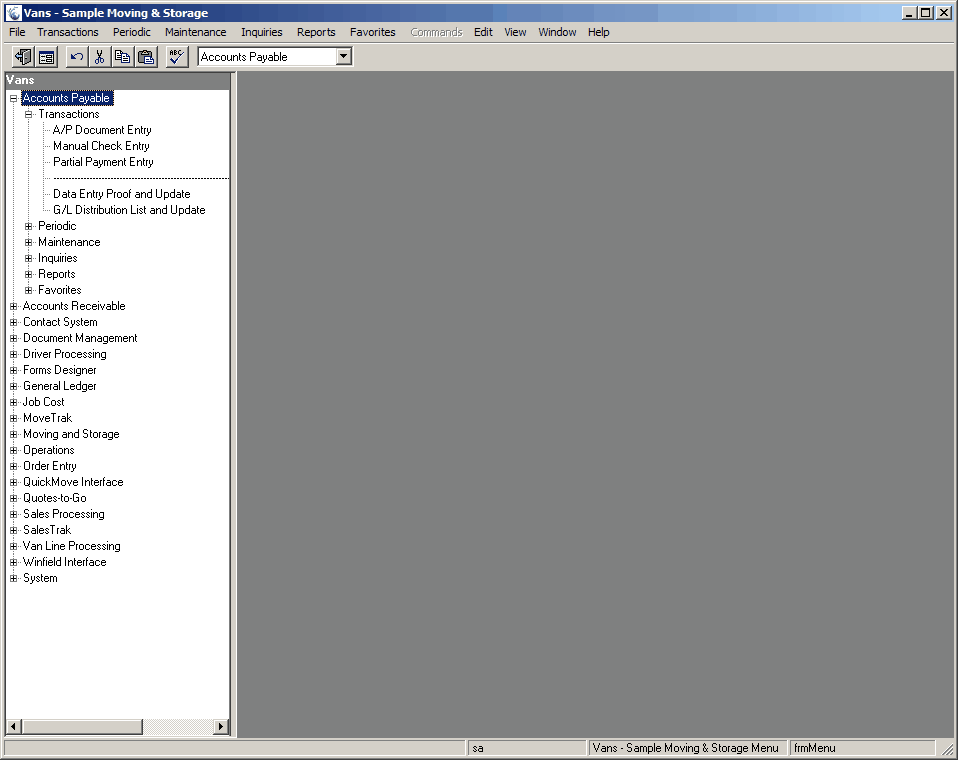958x760 pixels.
Task: Click the tree scrollbar right arrow
Action: coord(221,726)
